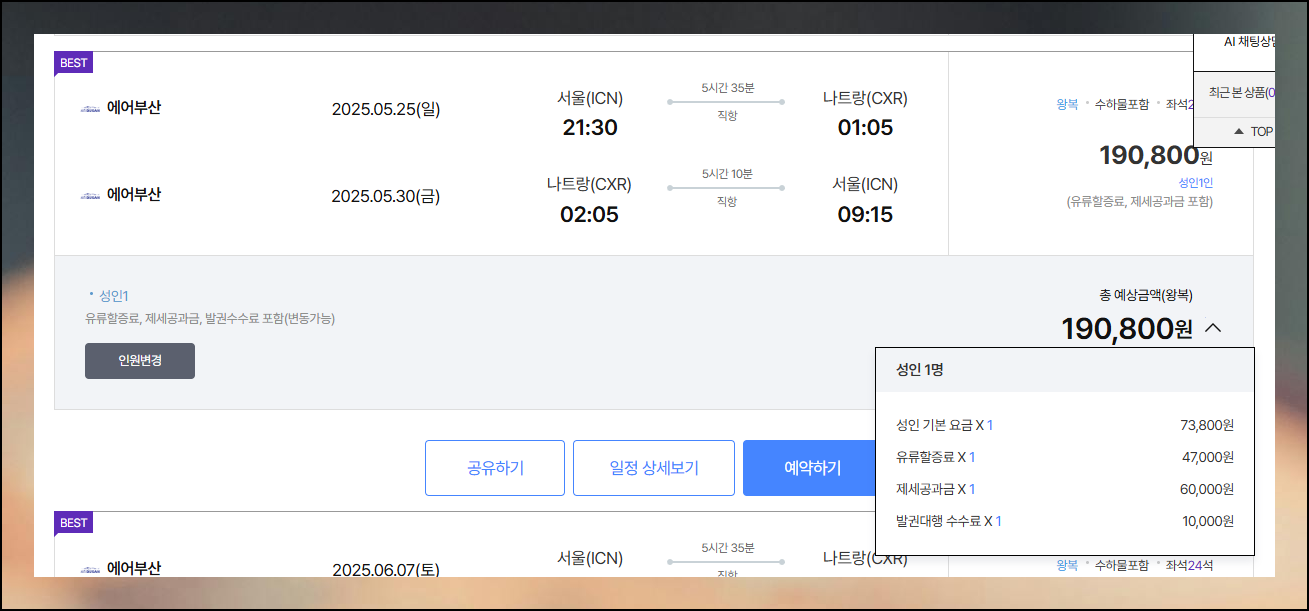
Task: Click the 5시간 10분 flight duration
Action: tap(727, 174)
